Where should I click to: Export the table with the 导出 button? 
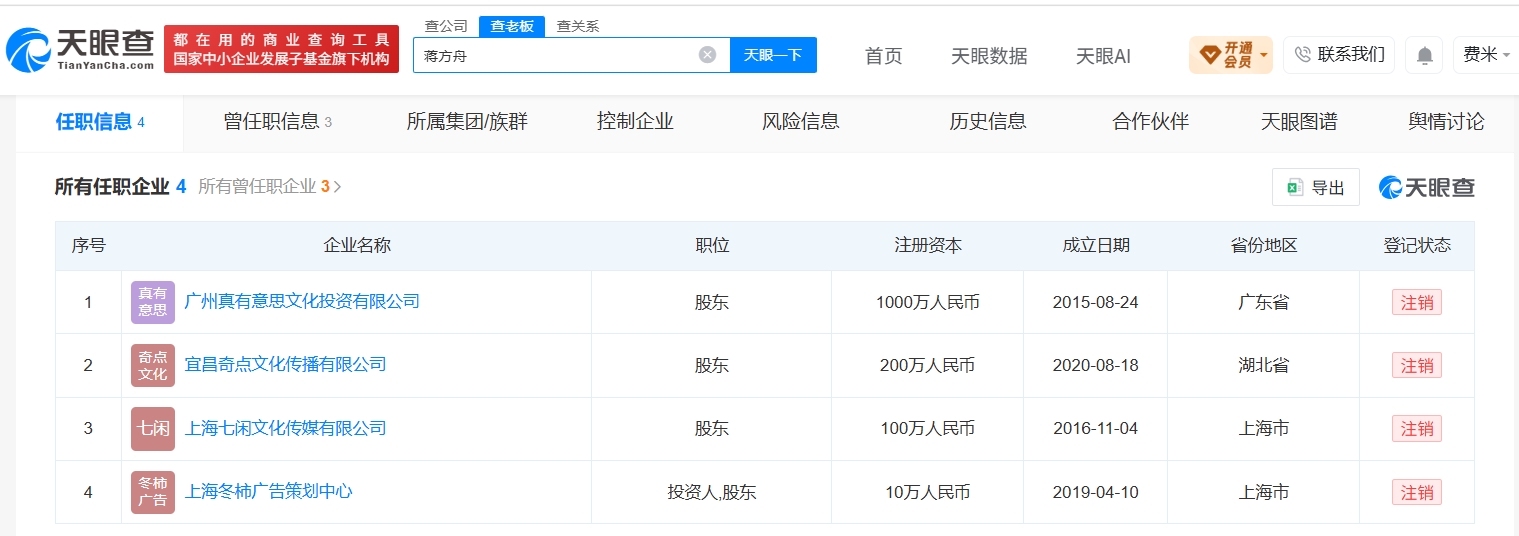pos(1316,187)
